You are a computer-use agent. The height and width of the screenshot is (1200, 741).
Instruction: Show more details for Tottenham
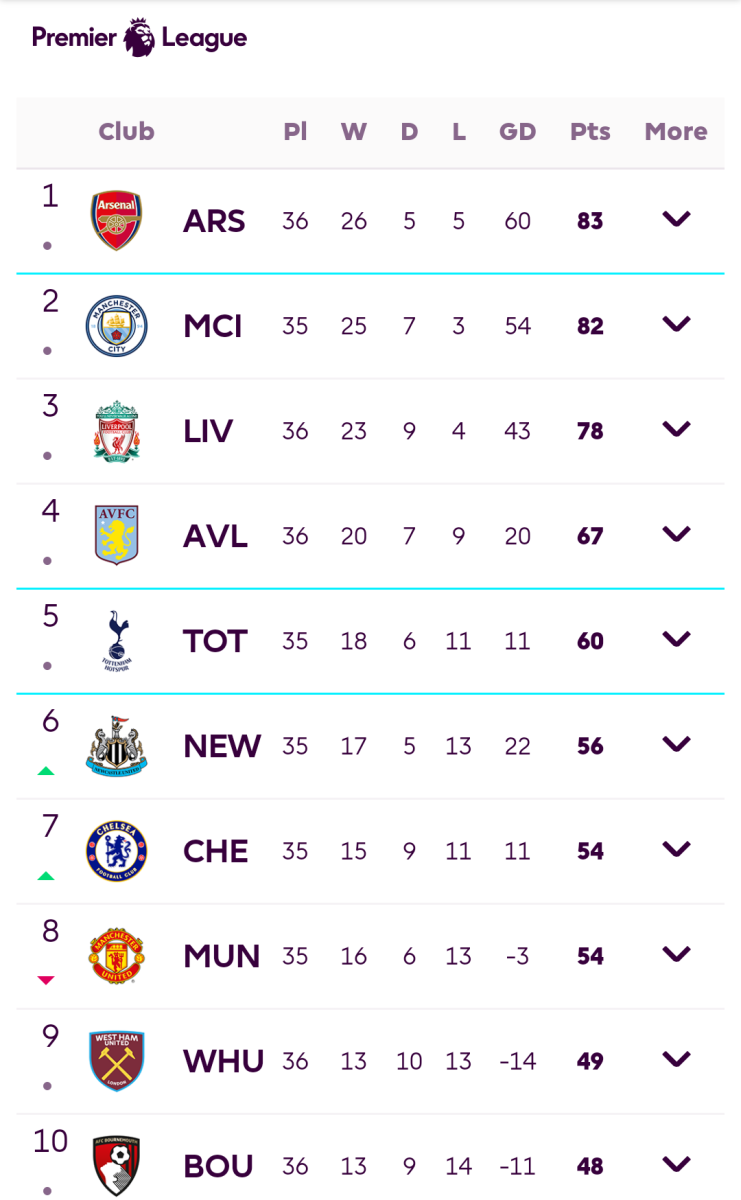click(x=677, y=639)
